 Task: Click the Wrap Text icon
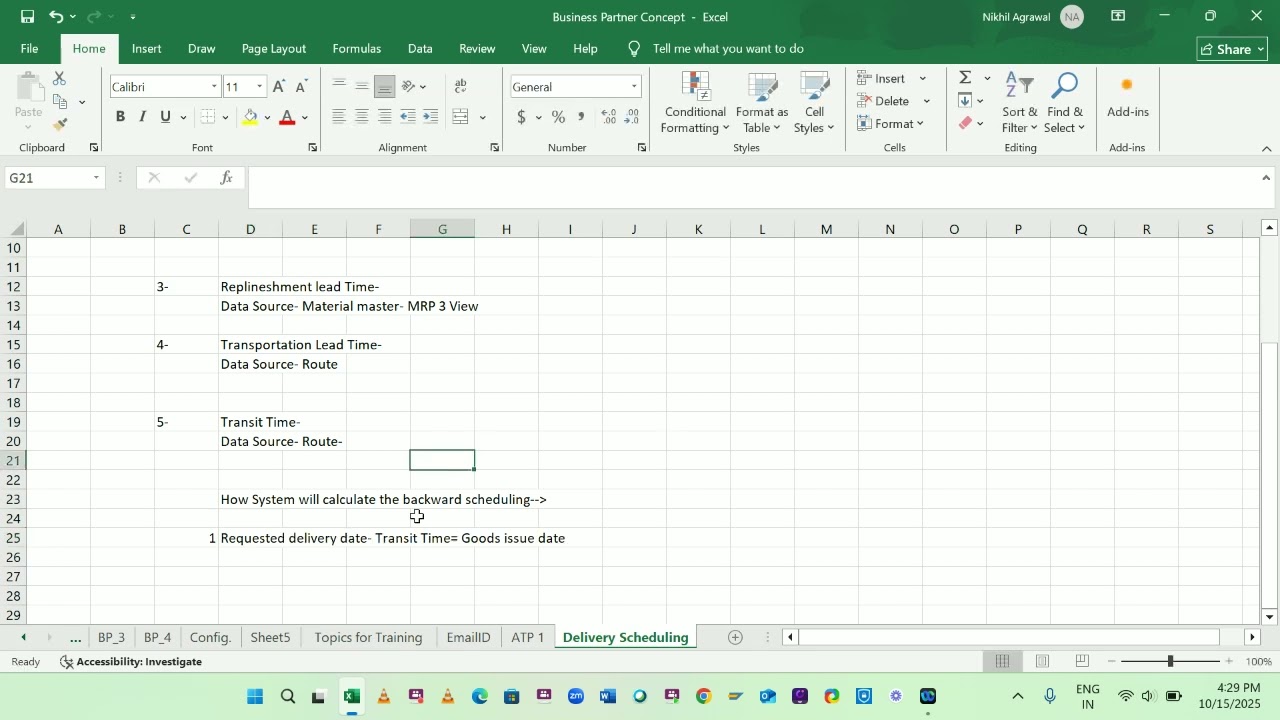(461, 87)
